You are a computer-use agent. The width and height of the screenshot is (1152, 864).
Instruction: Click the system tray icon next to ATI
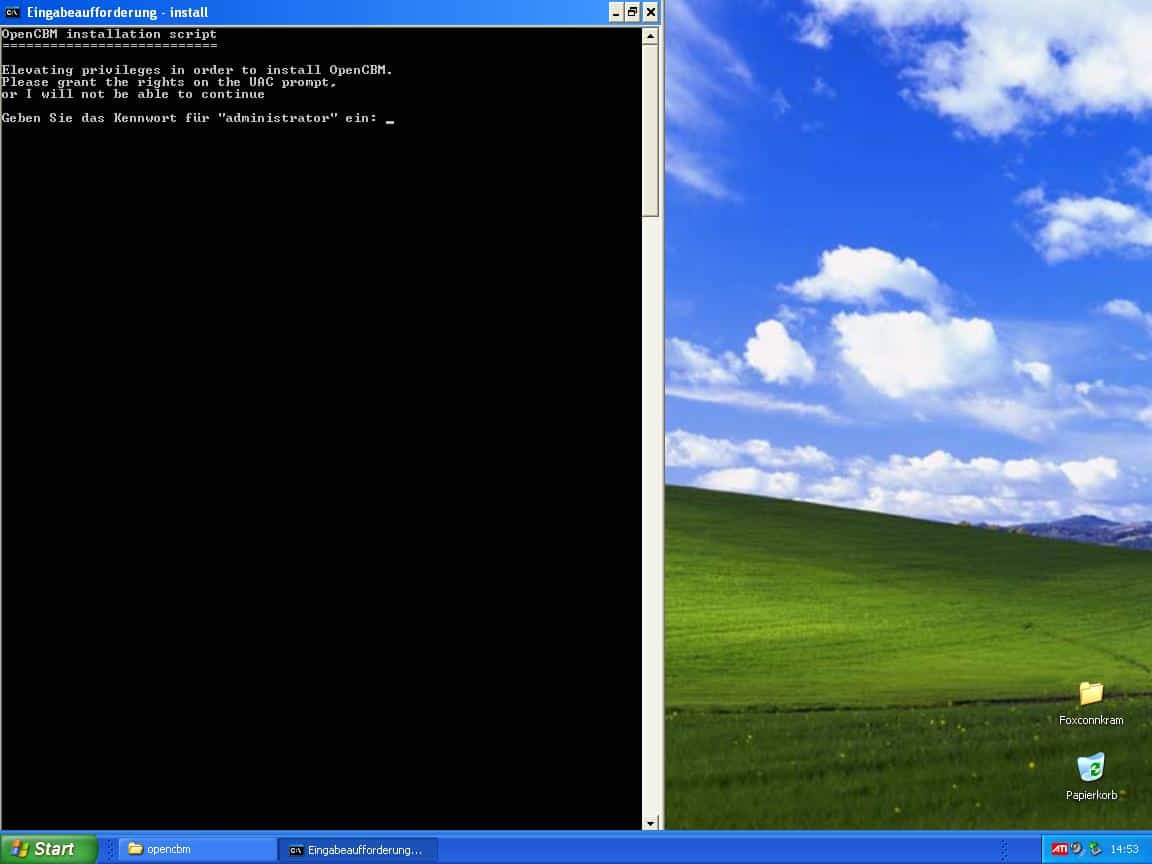click(x=1077, y=849)
